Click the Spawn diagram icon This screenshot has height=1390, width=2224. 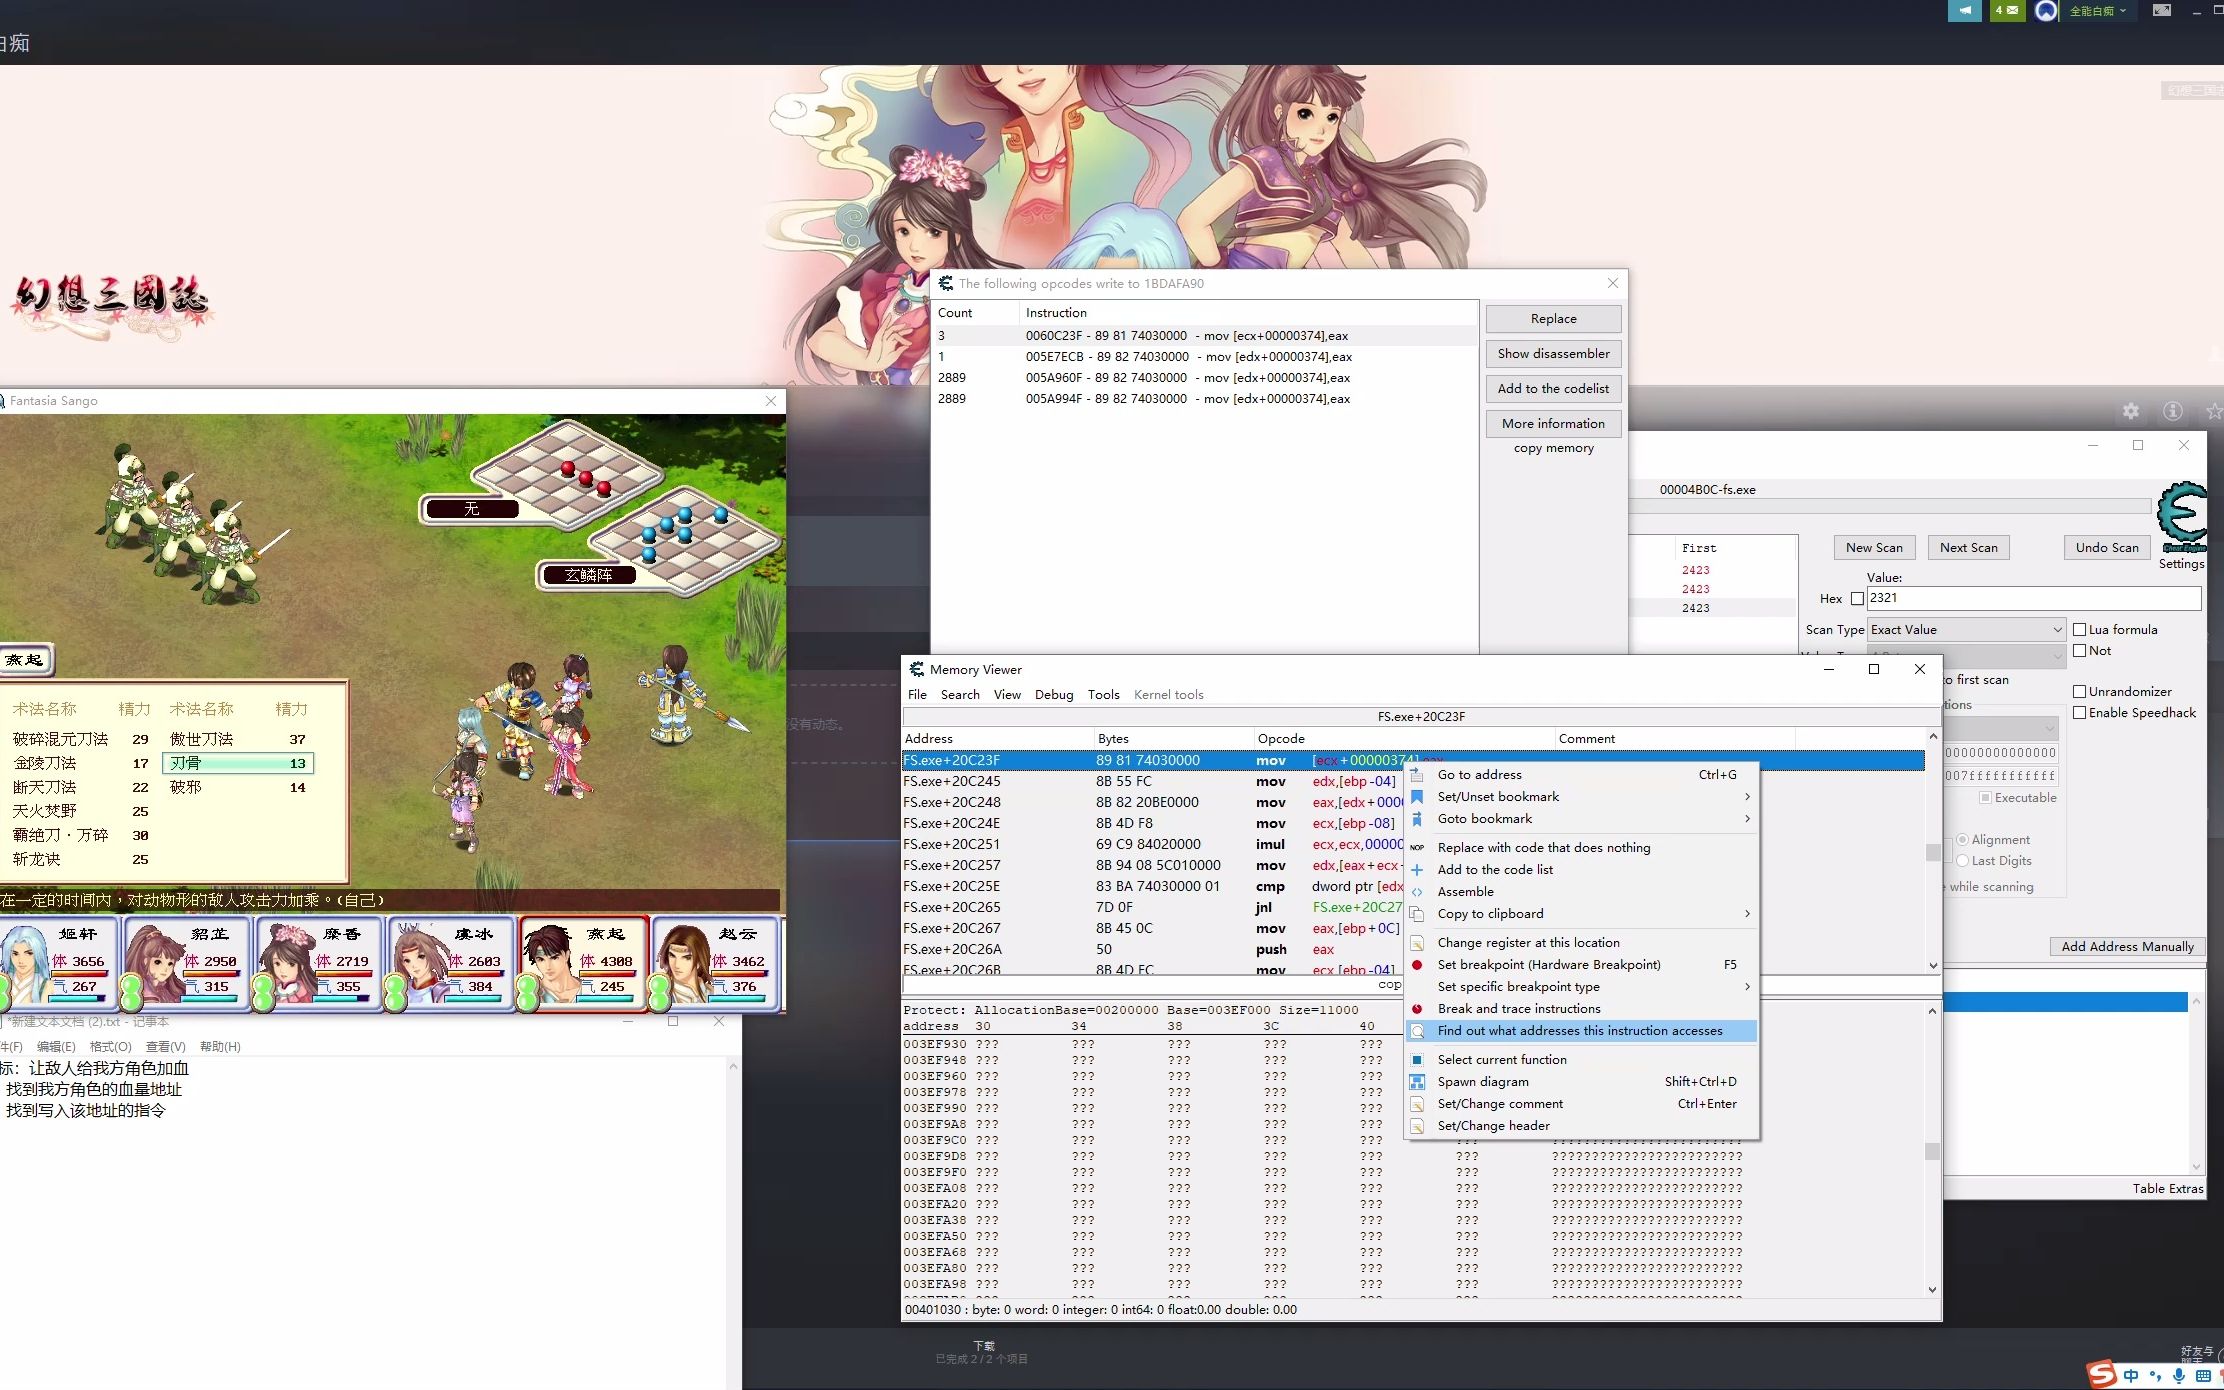1417,1082
